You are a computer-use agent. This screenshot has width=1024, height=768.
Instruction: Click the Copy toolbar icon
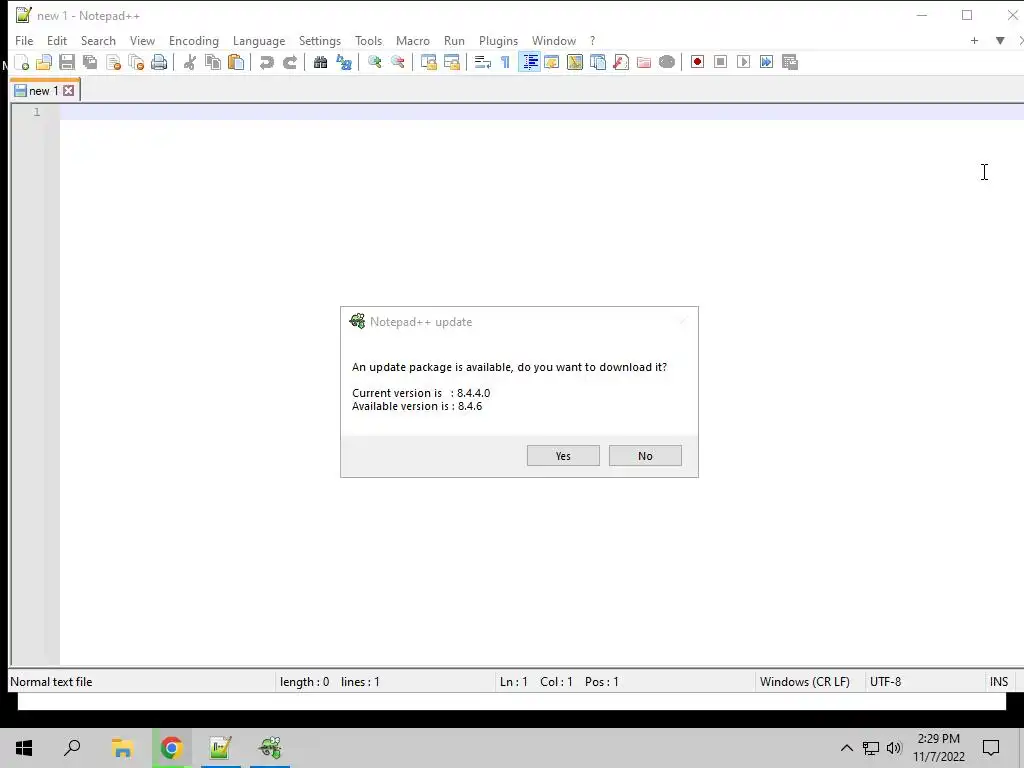point(213,62)
